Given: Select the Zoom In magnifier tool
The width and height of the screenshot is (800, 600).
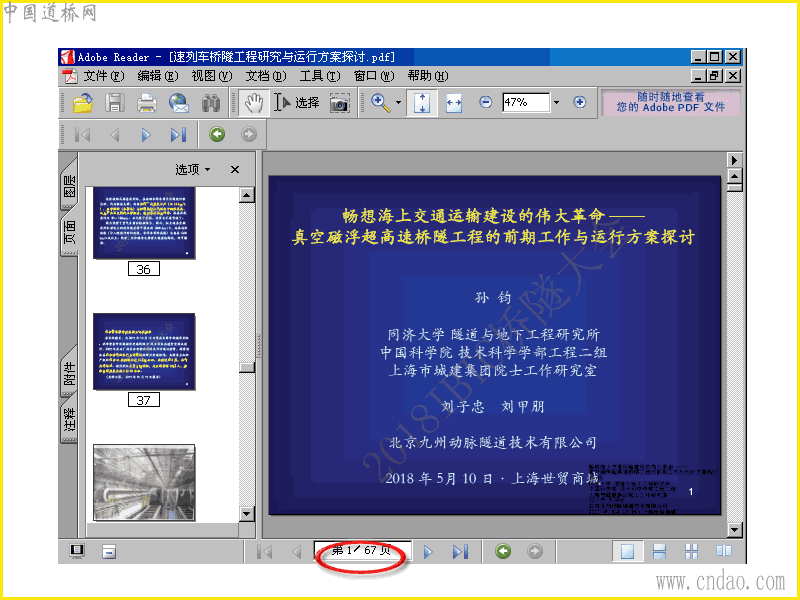Looking at the screenshot, I should [x=381, y=103].
